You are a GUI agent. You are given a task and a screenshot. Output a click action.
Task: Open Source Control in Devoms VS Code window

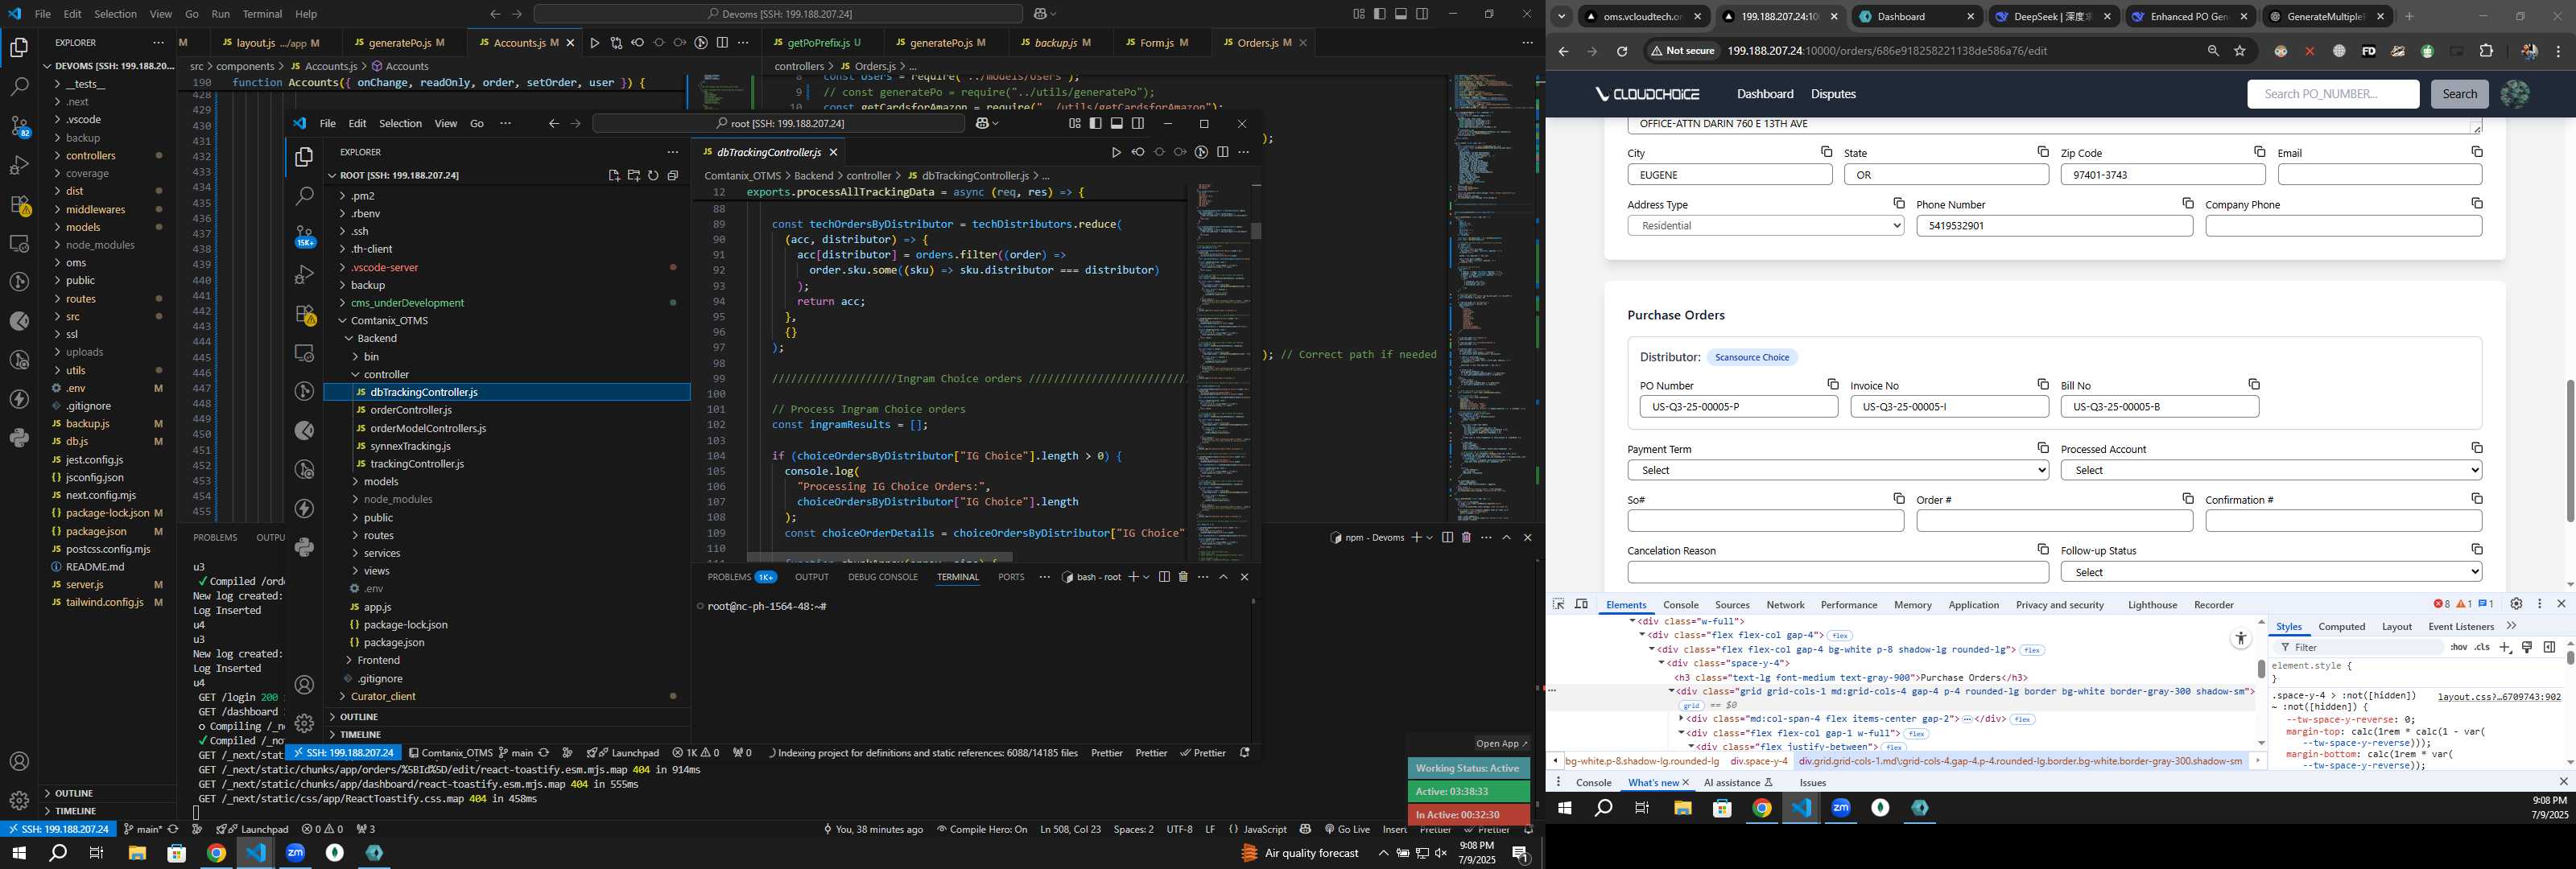pos(19,126)
